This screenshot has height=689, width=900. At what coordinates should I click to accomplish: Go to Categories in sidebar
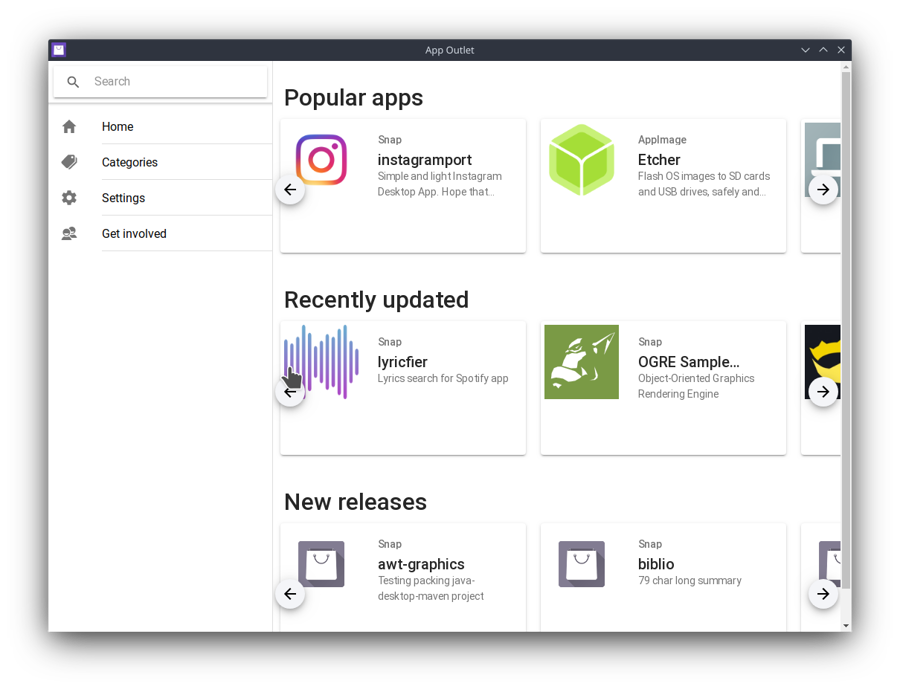coord(130,162)
